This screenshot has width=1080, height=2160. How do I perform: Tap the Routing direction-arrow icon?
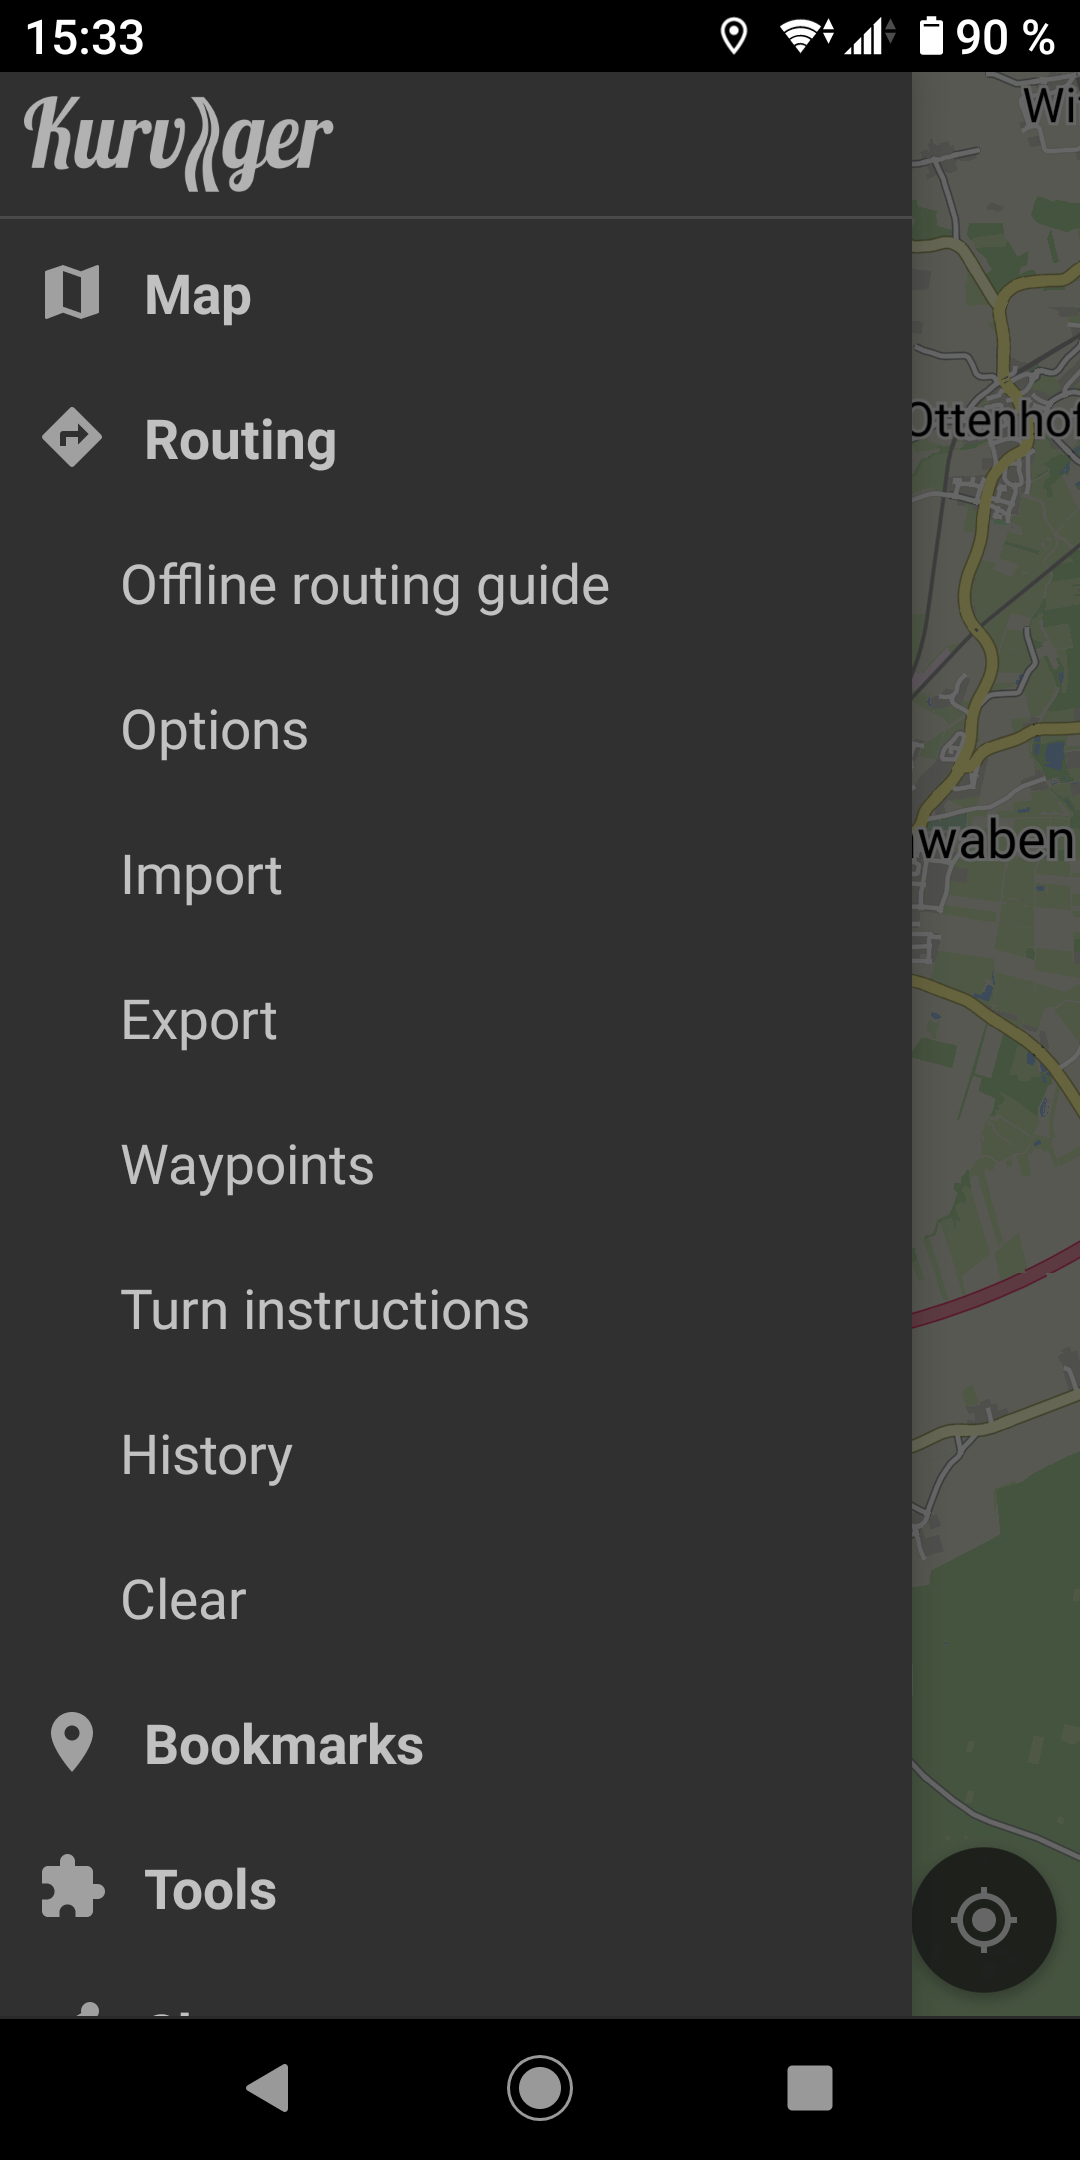point(72,438)
